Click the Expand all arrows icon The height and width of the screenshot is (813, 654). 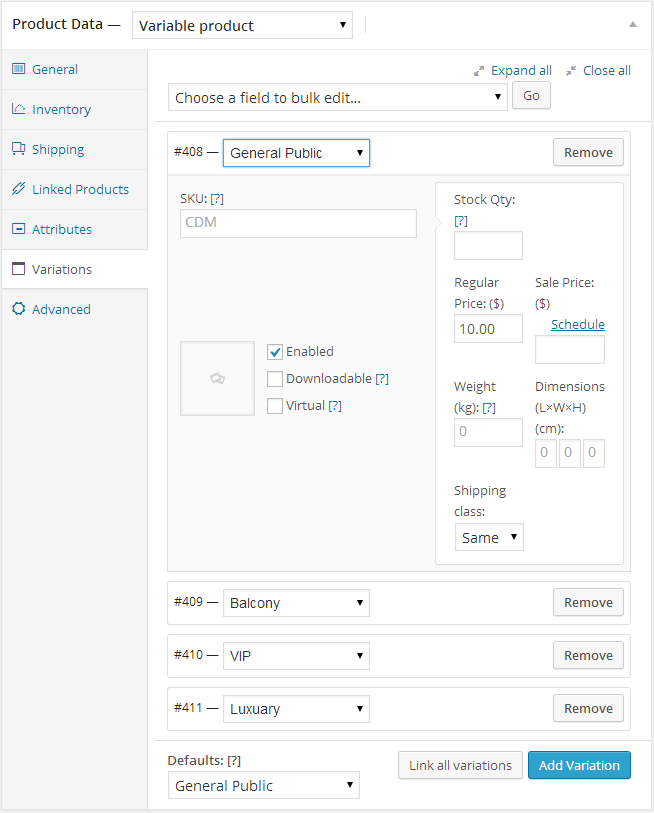pyautogui.click(x=479, y=71)
